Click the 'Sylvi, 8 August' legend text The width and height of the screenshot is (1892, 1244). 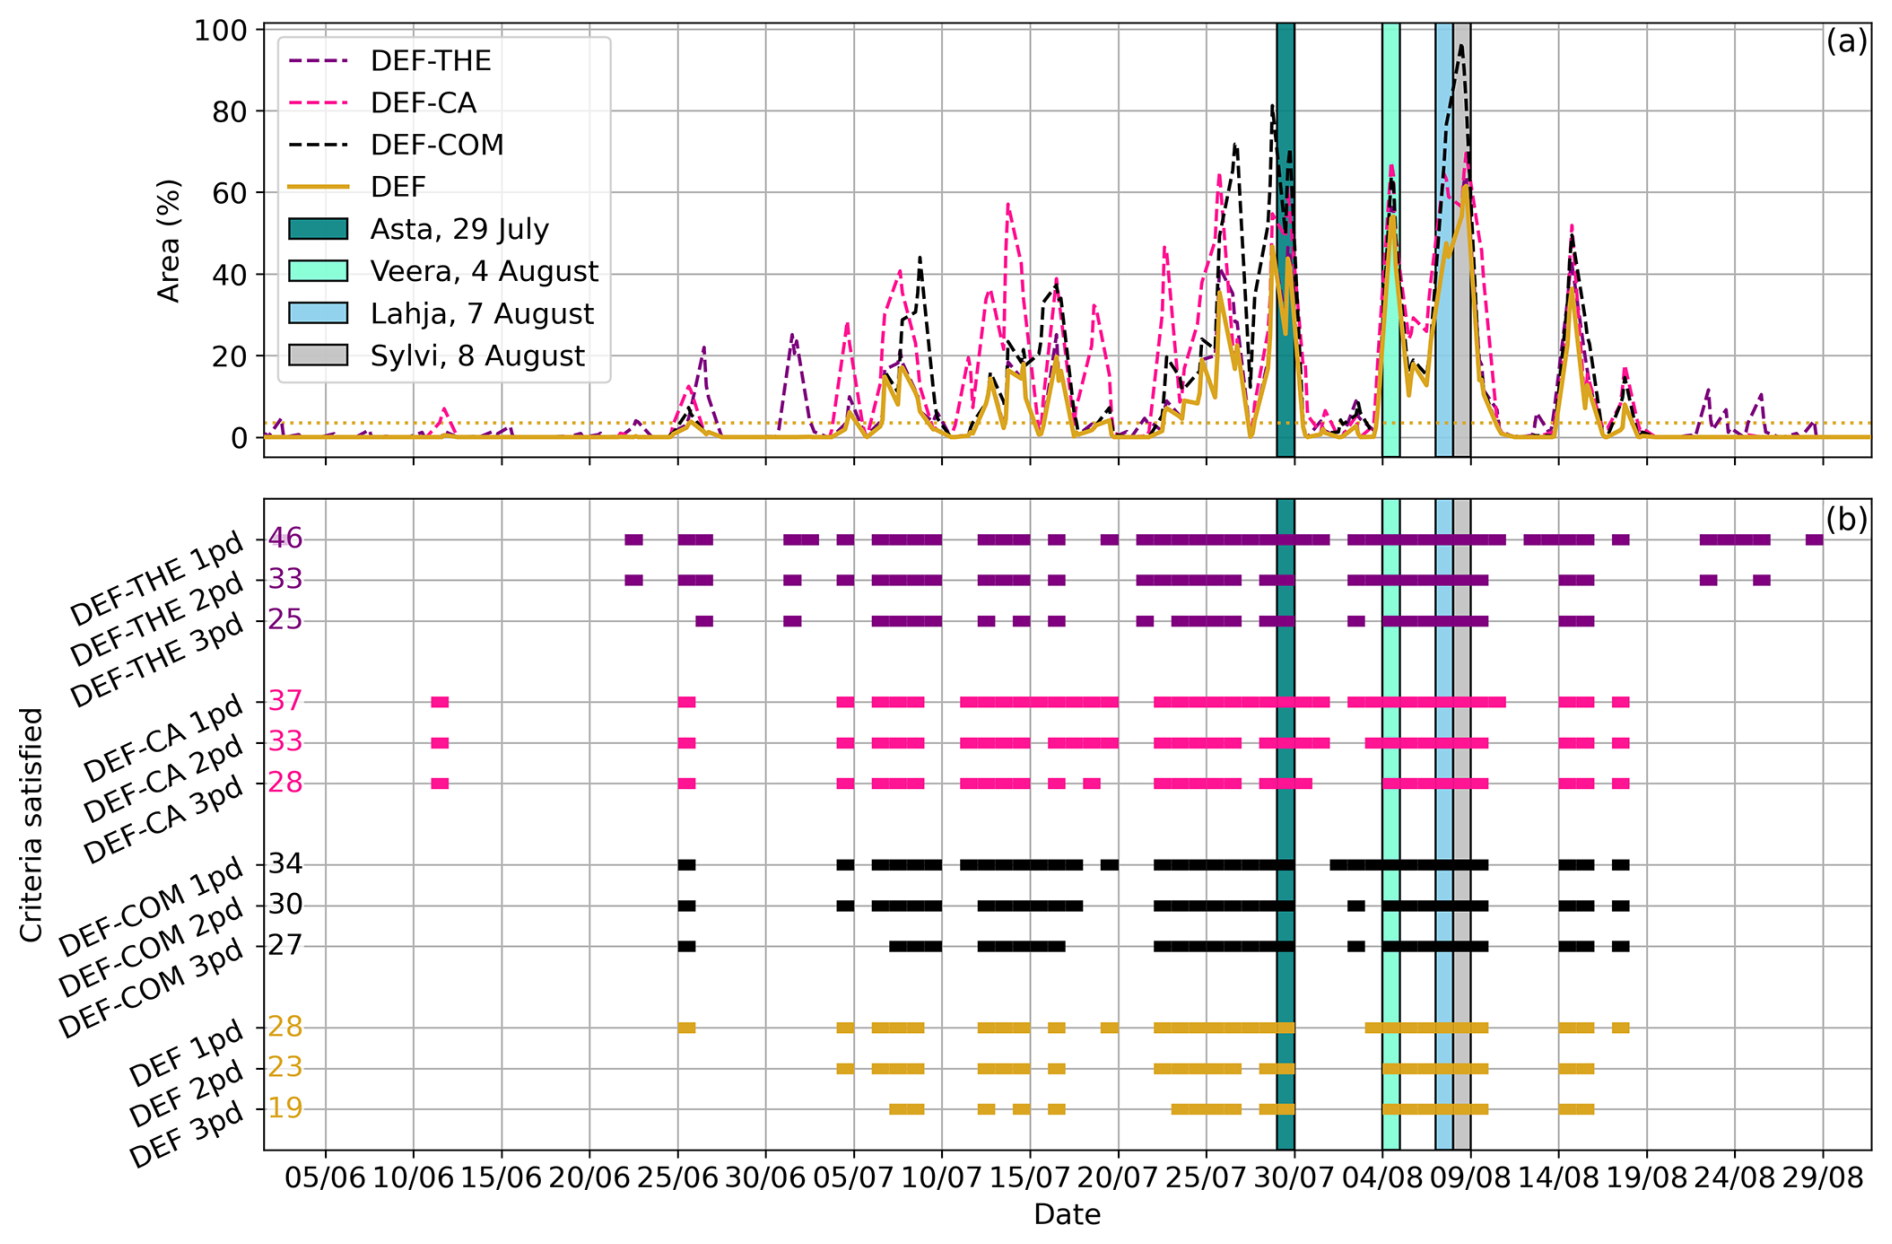pyautogui.click(x=477, y=355)
